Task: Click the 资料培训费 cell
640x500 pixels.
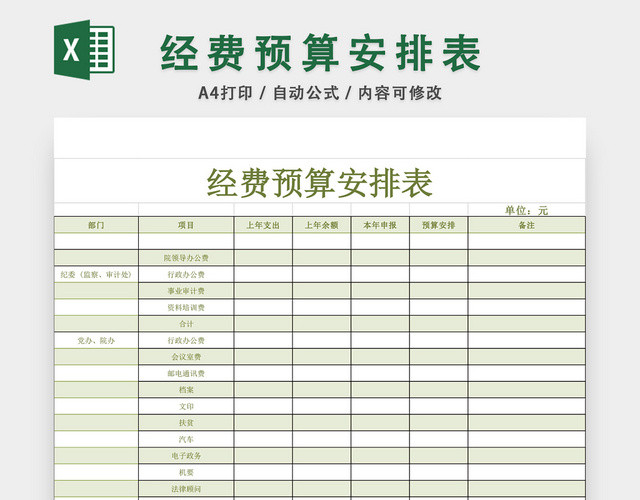Action: coord(186,307)
